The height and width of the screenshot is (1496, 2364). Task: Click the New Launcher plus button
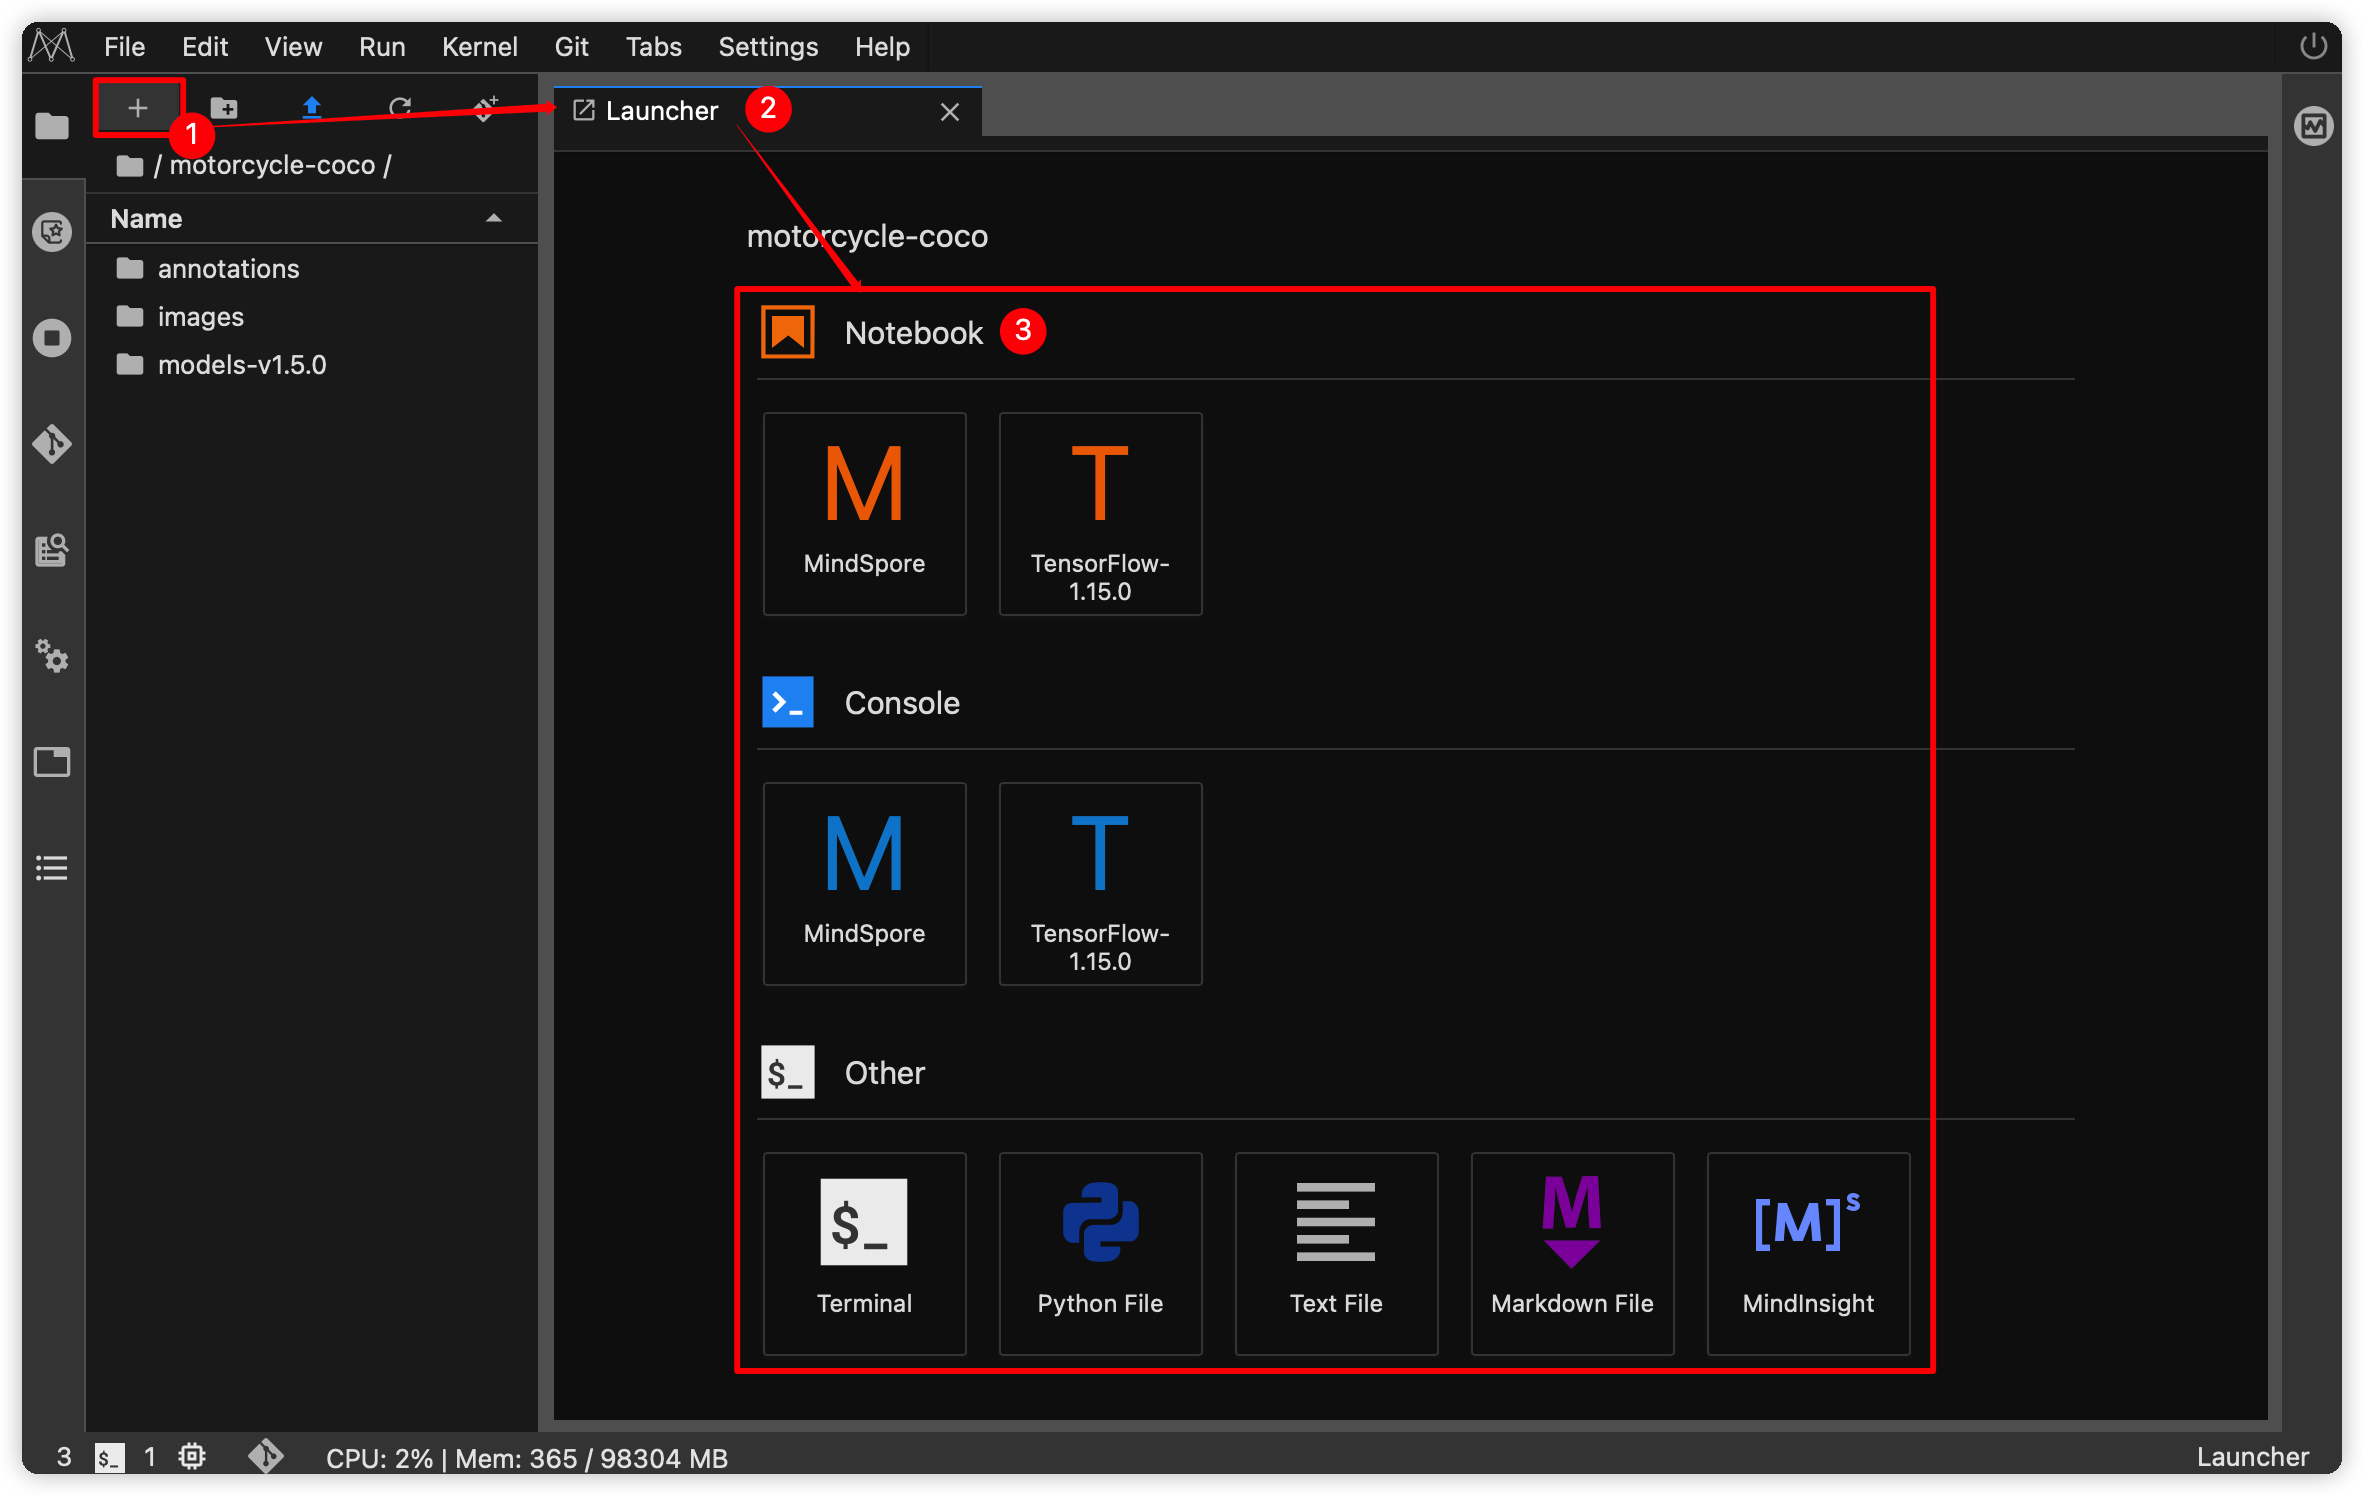click(138, 108)
